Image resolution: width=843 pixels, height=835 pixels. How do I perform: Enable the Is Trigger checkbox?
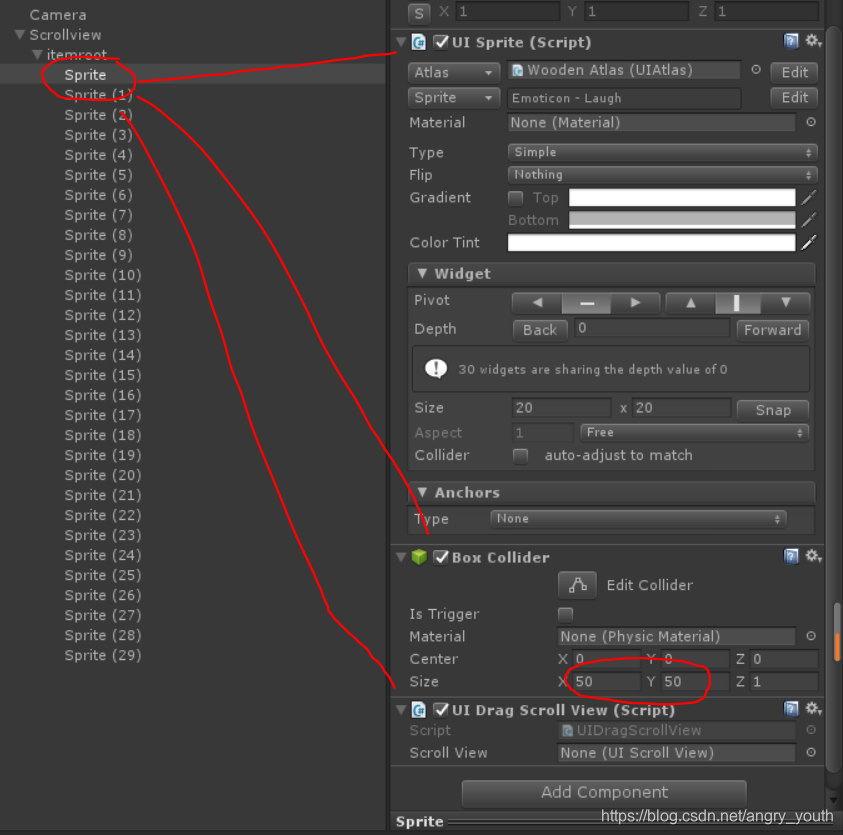566,614
